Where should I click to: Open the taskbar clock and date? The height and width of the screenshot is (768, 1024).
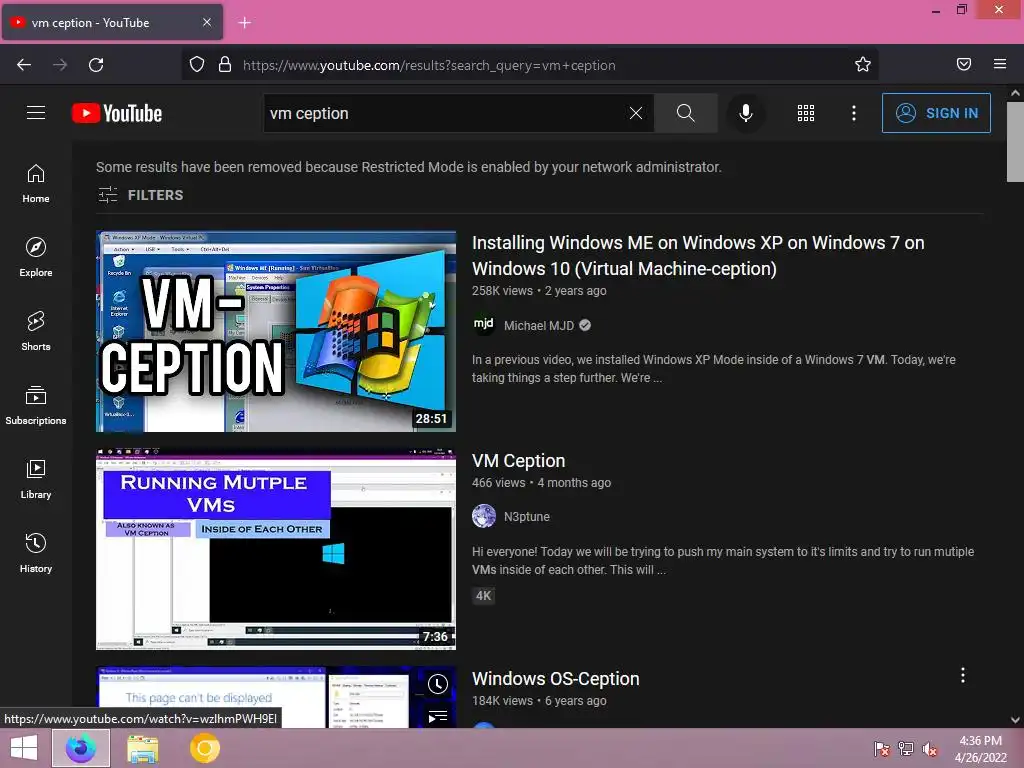pyautogui.click(x=981, y=748)
